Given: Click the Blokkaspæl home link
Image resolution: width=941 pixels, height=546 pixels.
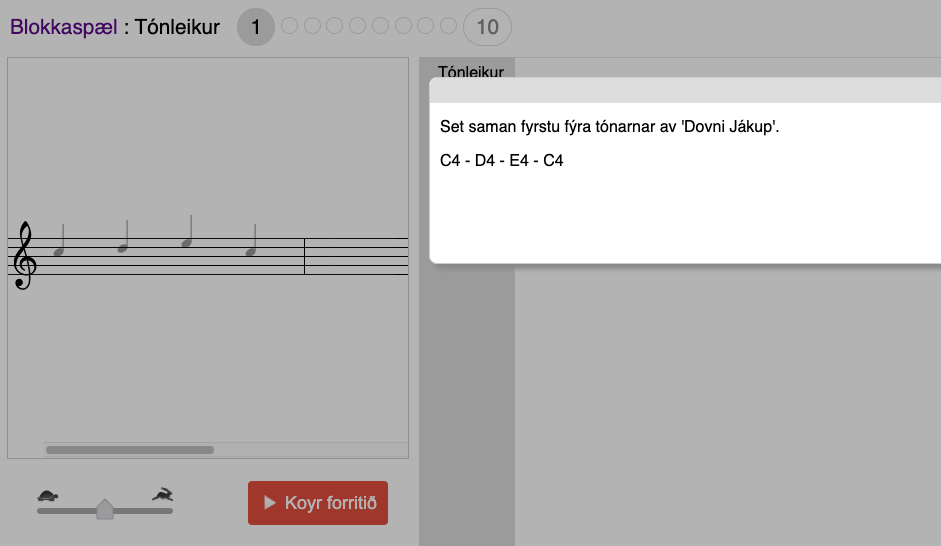Looking at the screenshot, I should click(63, 27).
